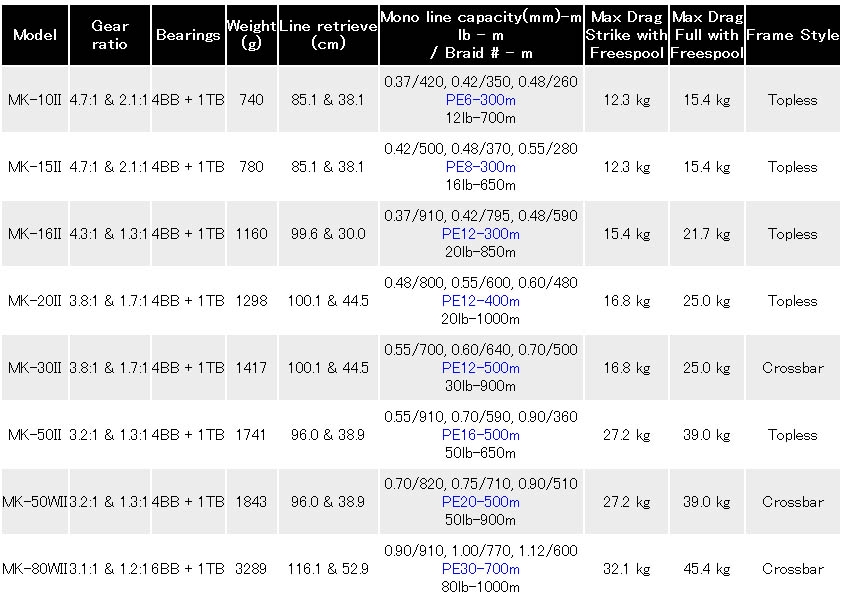Select the MK-10II model cell

point(35,100)
